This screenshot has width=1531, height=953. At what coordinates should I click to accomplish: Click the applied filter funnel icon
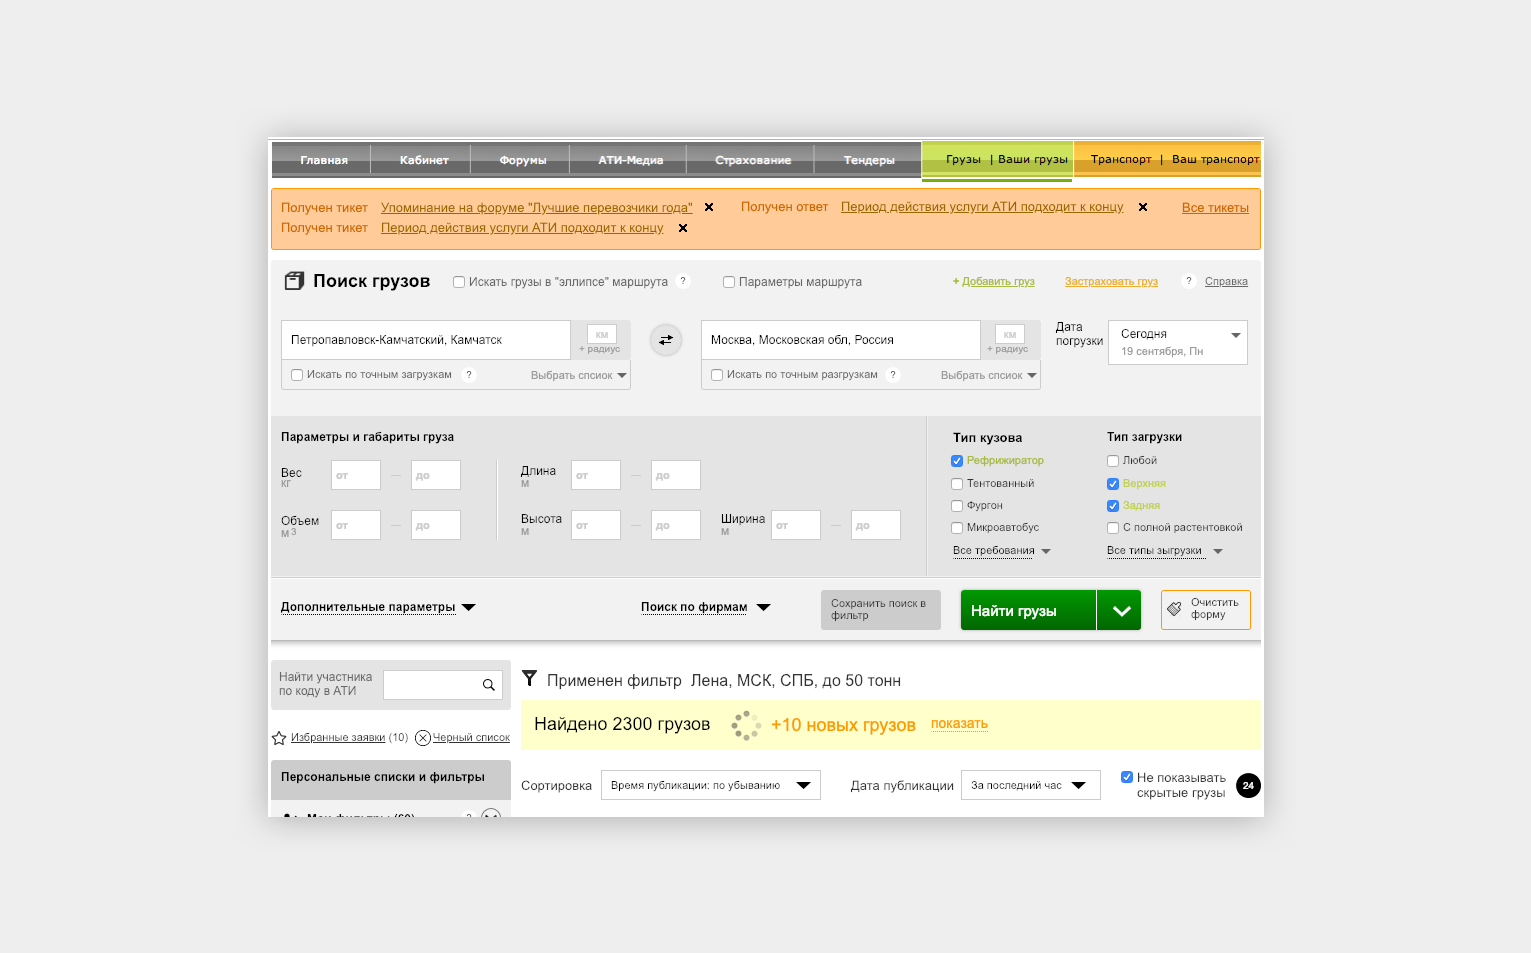click(530, 678)
